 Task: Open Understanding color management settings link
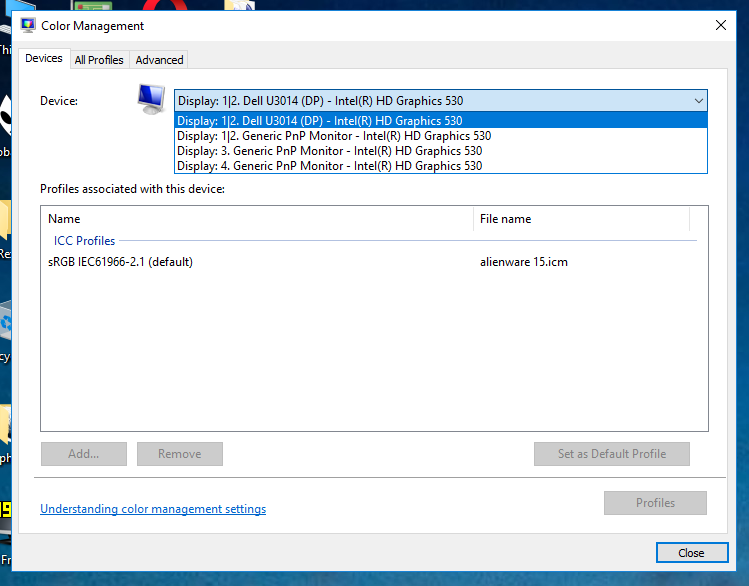pyautogui.click(x=153, y=509)
